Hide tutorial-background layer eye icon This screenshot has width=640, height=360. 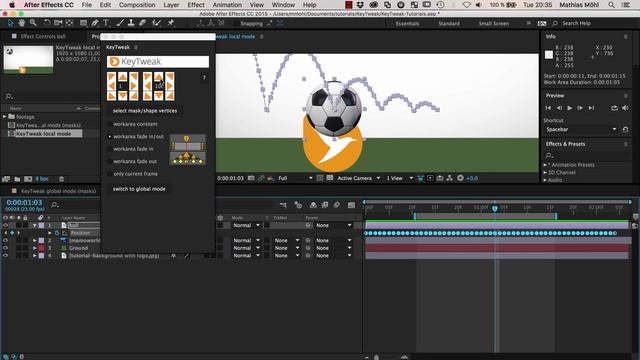click(x=5, y=256)
